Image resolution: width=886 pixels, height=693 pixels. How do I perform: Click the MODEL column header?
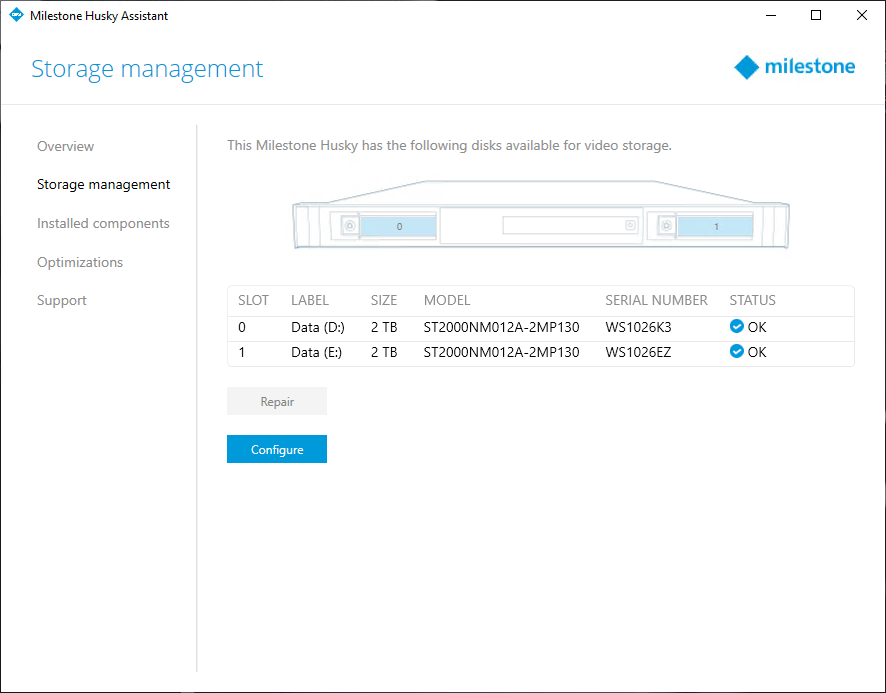pyautogui.click(x=447, y=300)
